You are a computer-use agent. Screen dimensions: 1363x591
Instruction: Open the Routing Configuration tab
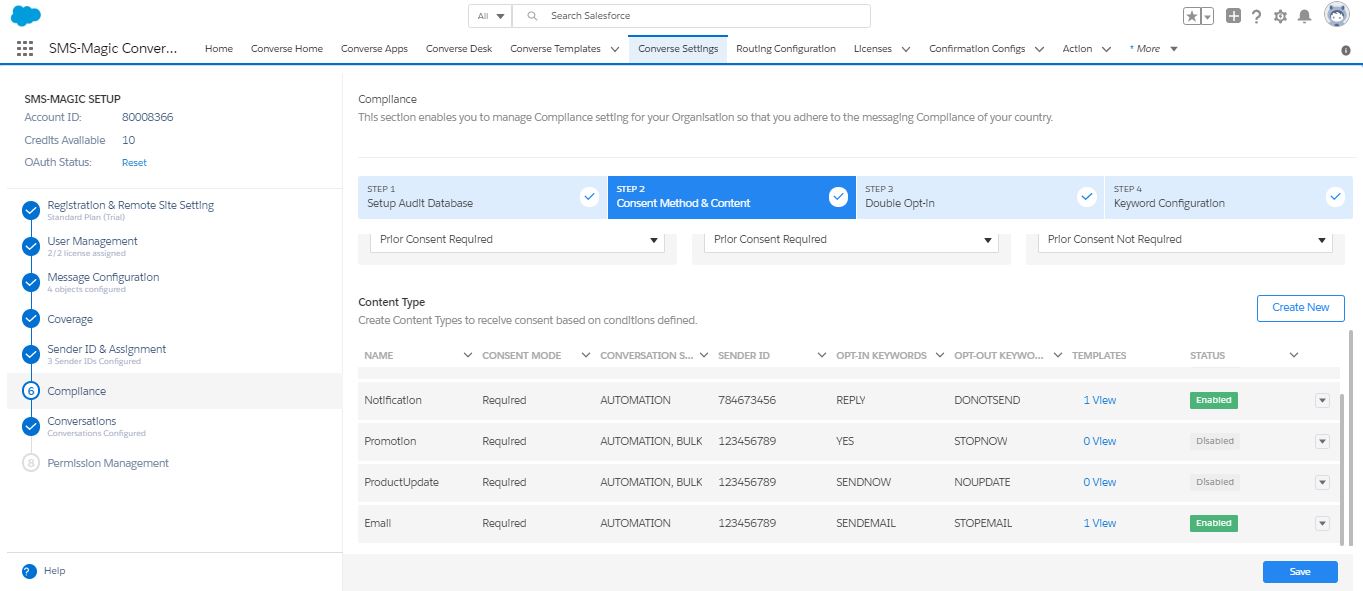tap(786, 48)
